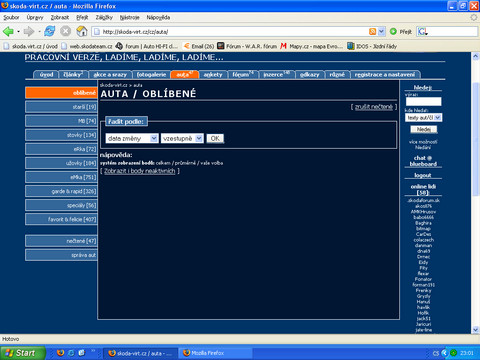Screen dimensions: 480x360
Task: Click the forward navigation arrow
Action: point(29,32)
